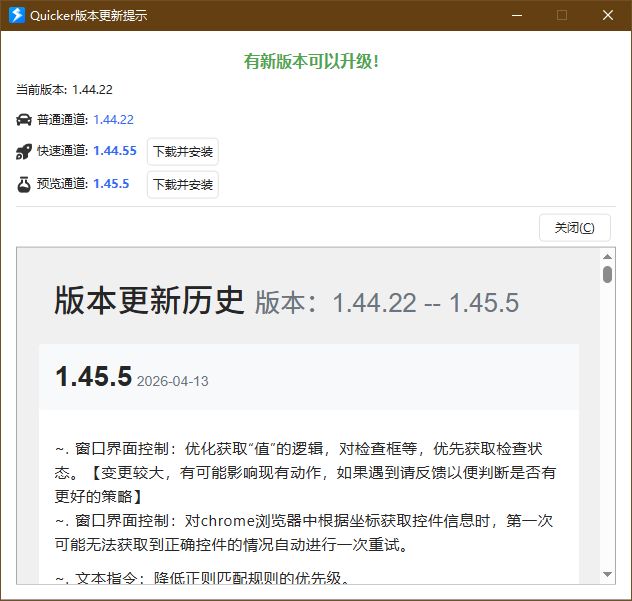Download and install fast channel version 1.44.55

click(x=183, y=152)
